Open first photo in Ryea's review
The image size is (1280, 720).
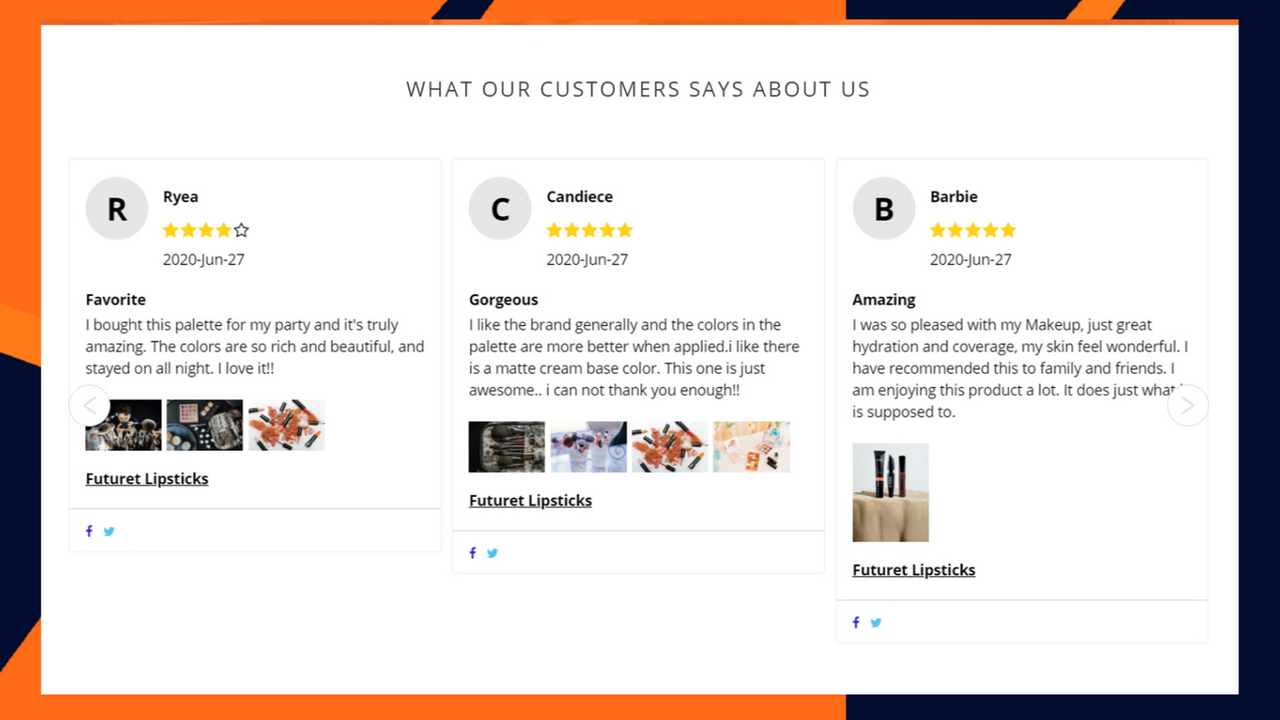pos(123,425)
